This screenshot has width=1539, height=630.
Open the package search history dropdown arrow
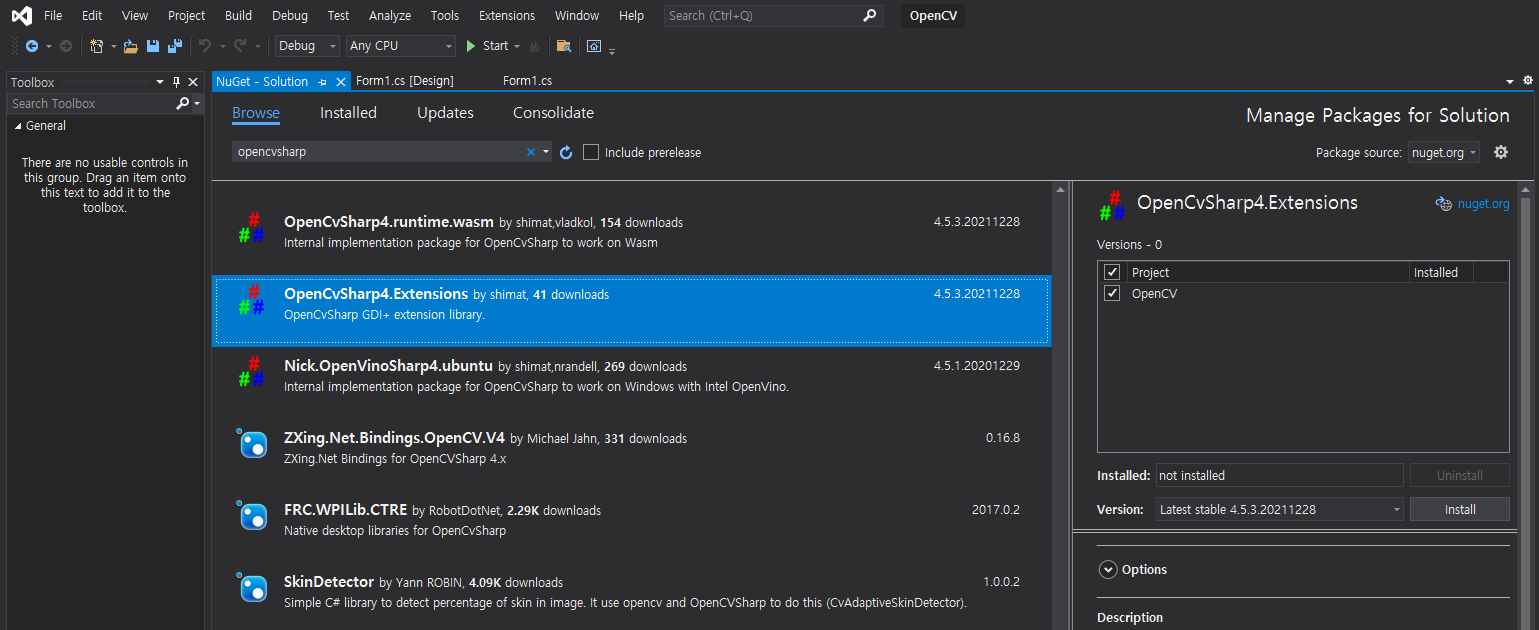point(546,152)
